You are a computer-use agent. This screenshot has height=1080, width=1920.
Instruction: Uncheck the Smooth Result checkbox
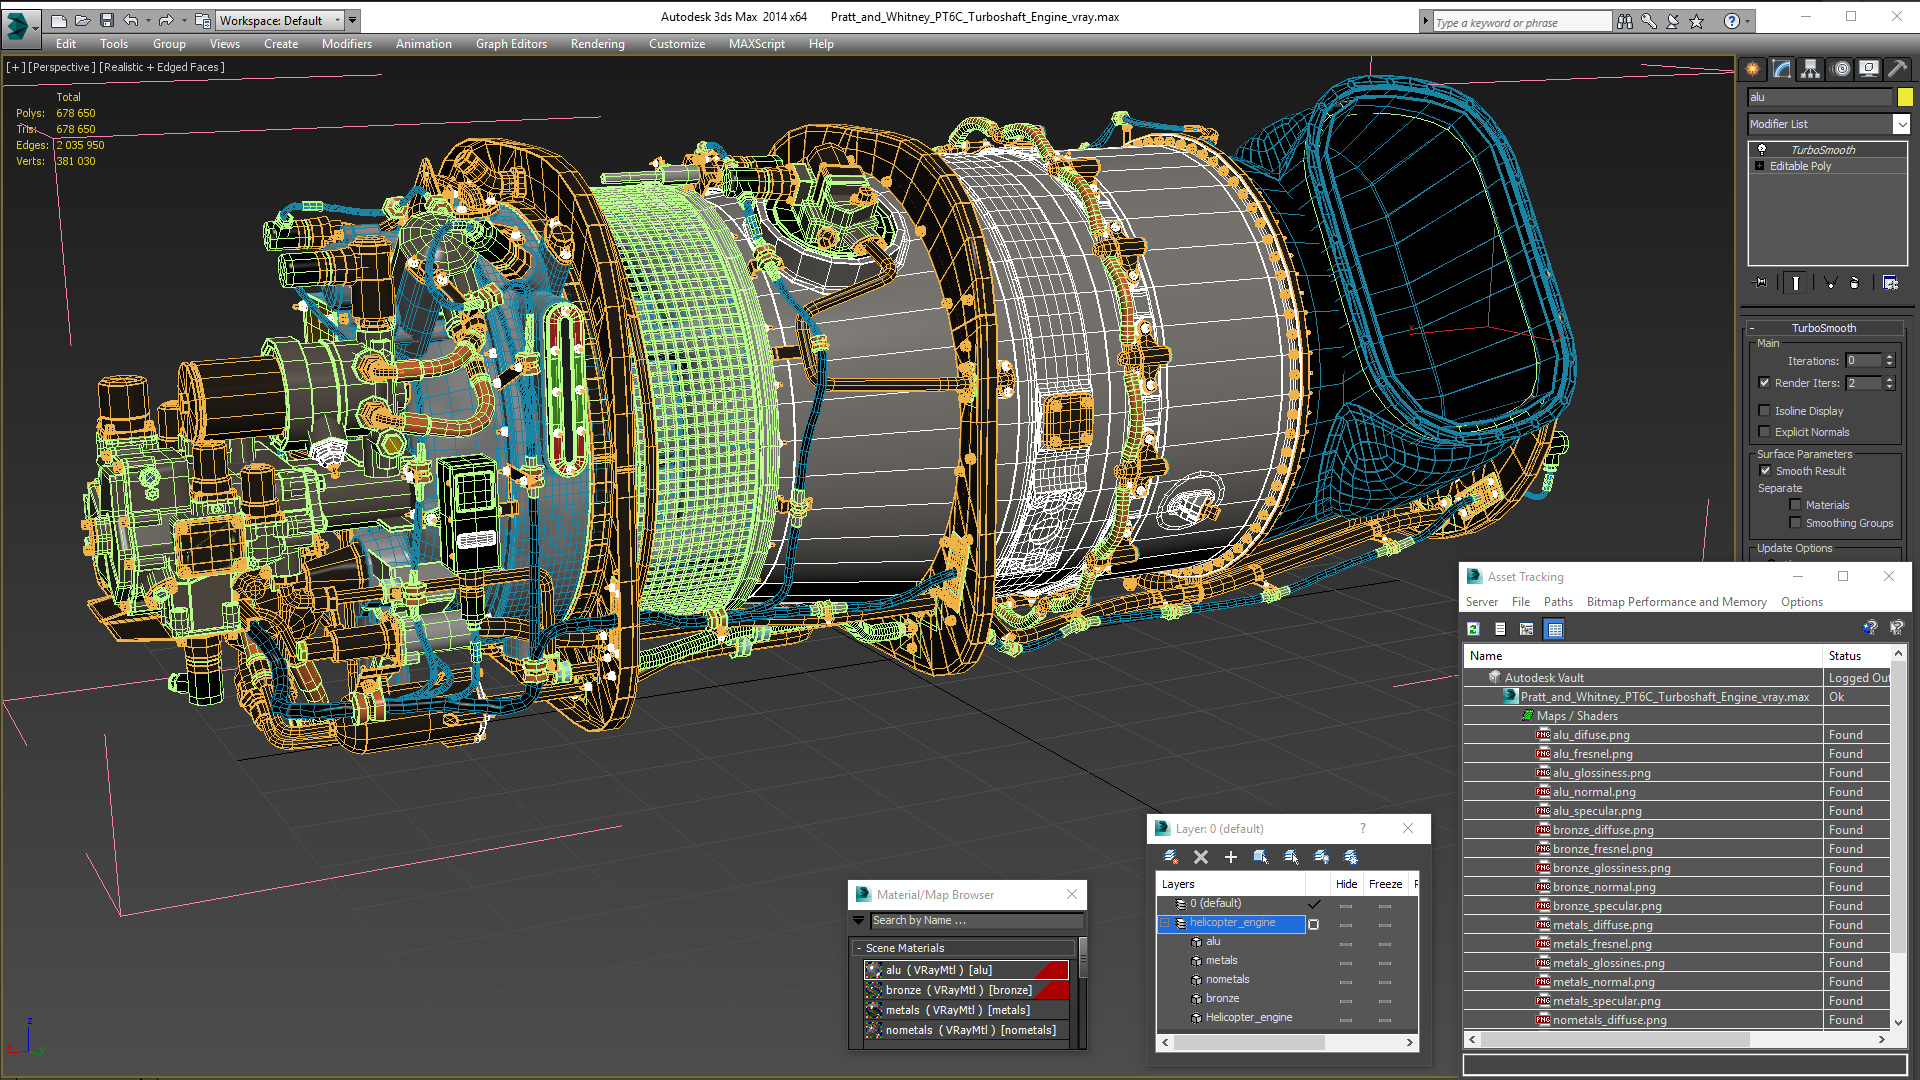(x=1765, y=471)
